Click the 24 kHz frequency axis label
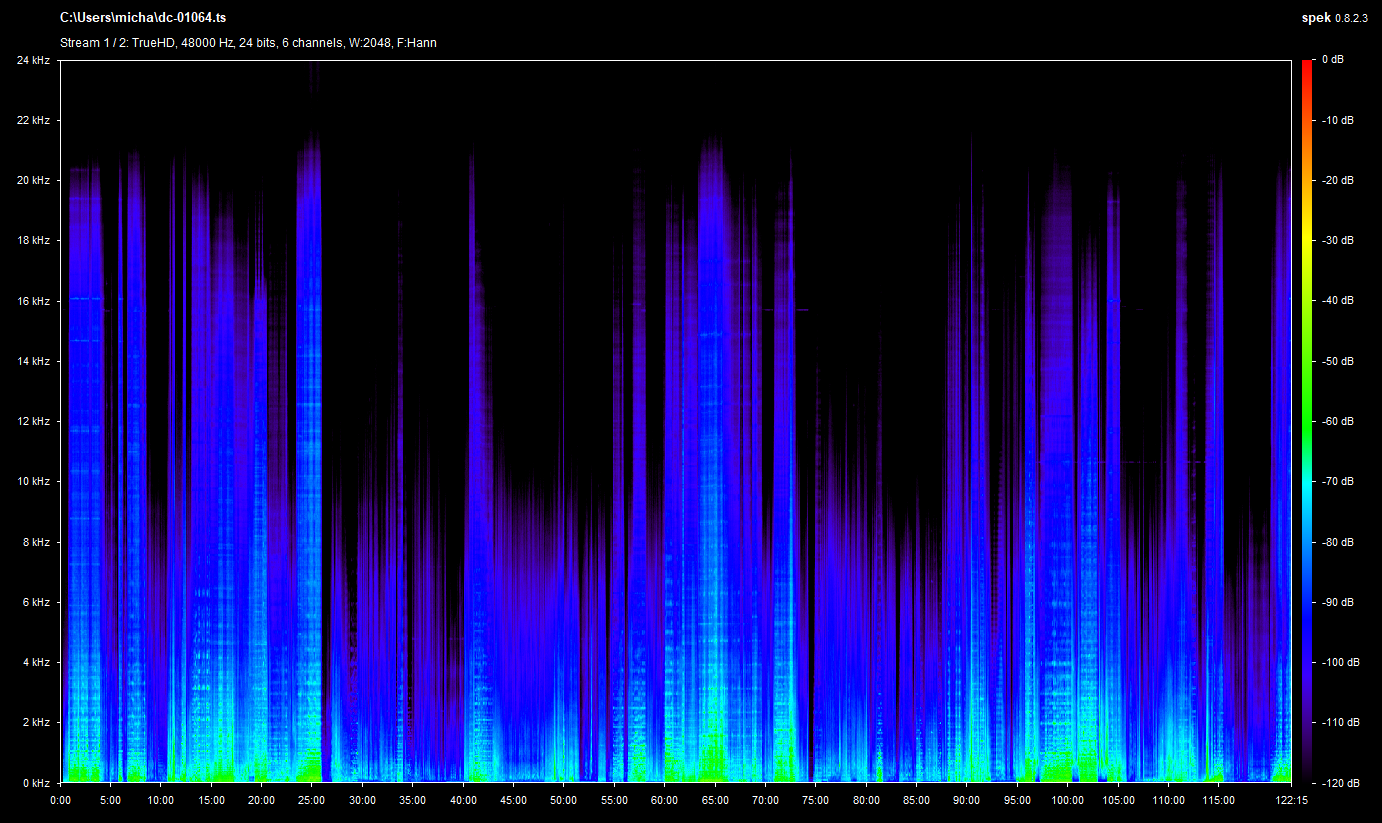 (33, 60)
